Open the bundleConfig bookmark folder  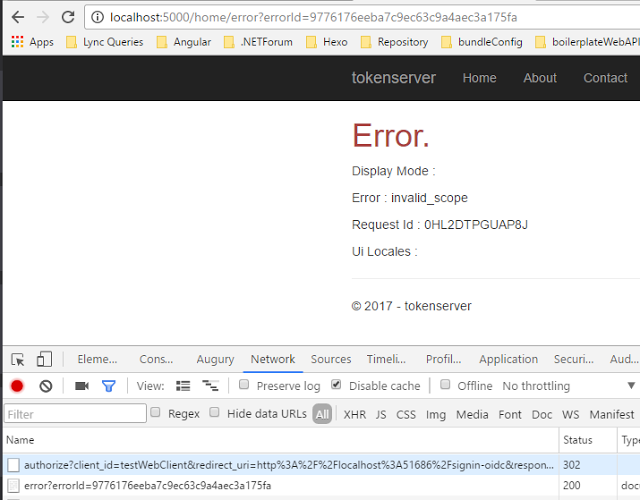[482, 42]
